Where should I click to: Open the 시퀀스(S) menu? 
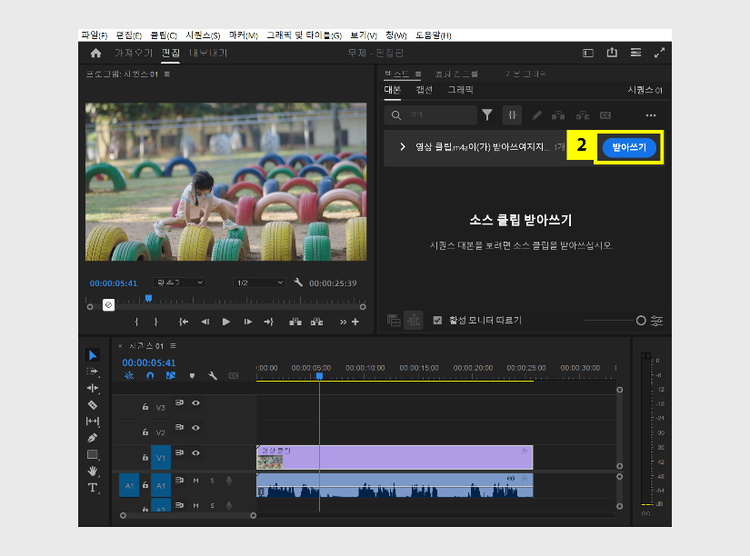202,35
